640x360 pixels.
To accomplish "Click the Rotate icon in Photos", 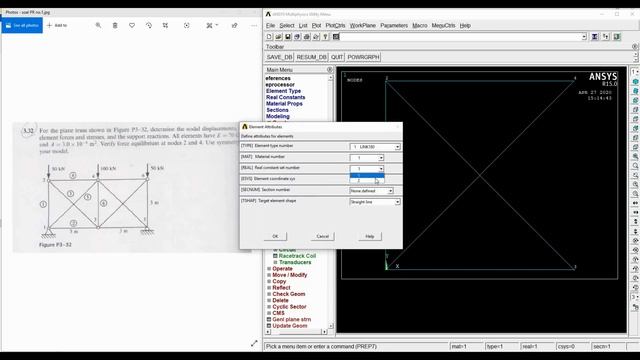I will [x=149, y=25].
